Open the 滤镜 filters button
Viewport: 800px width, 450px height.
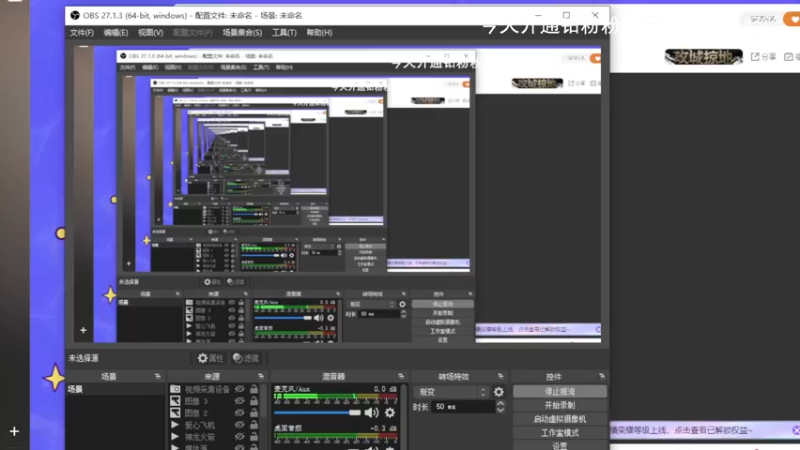point(245,358)
